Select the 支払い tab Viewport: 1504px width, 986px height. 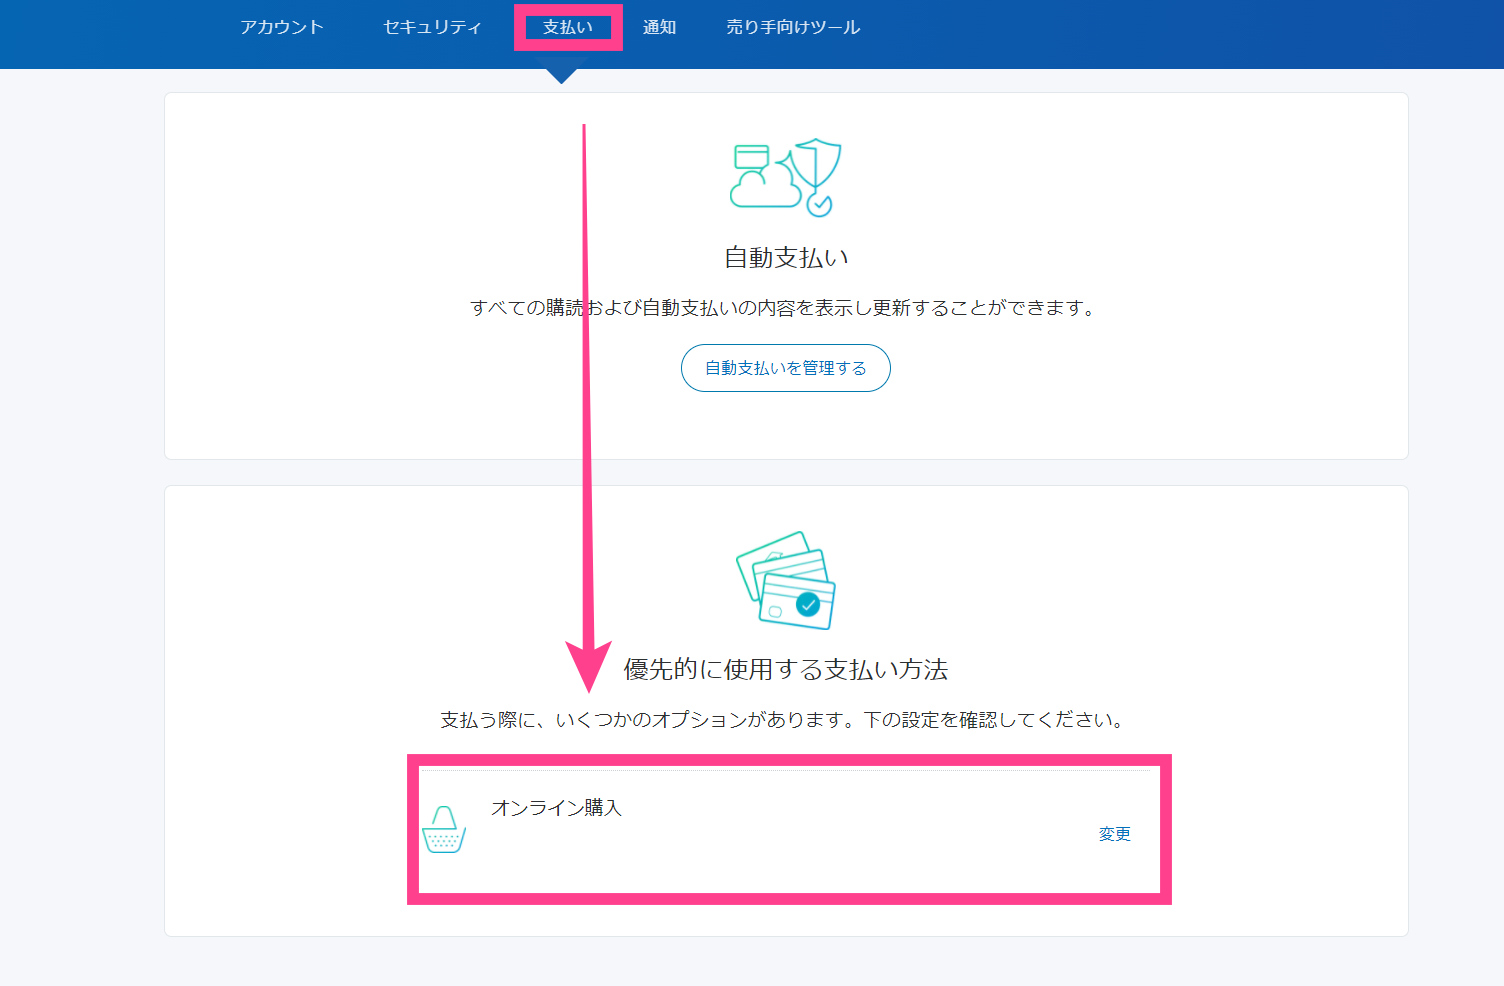[x=568, y=27]
